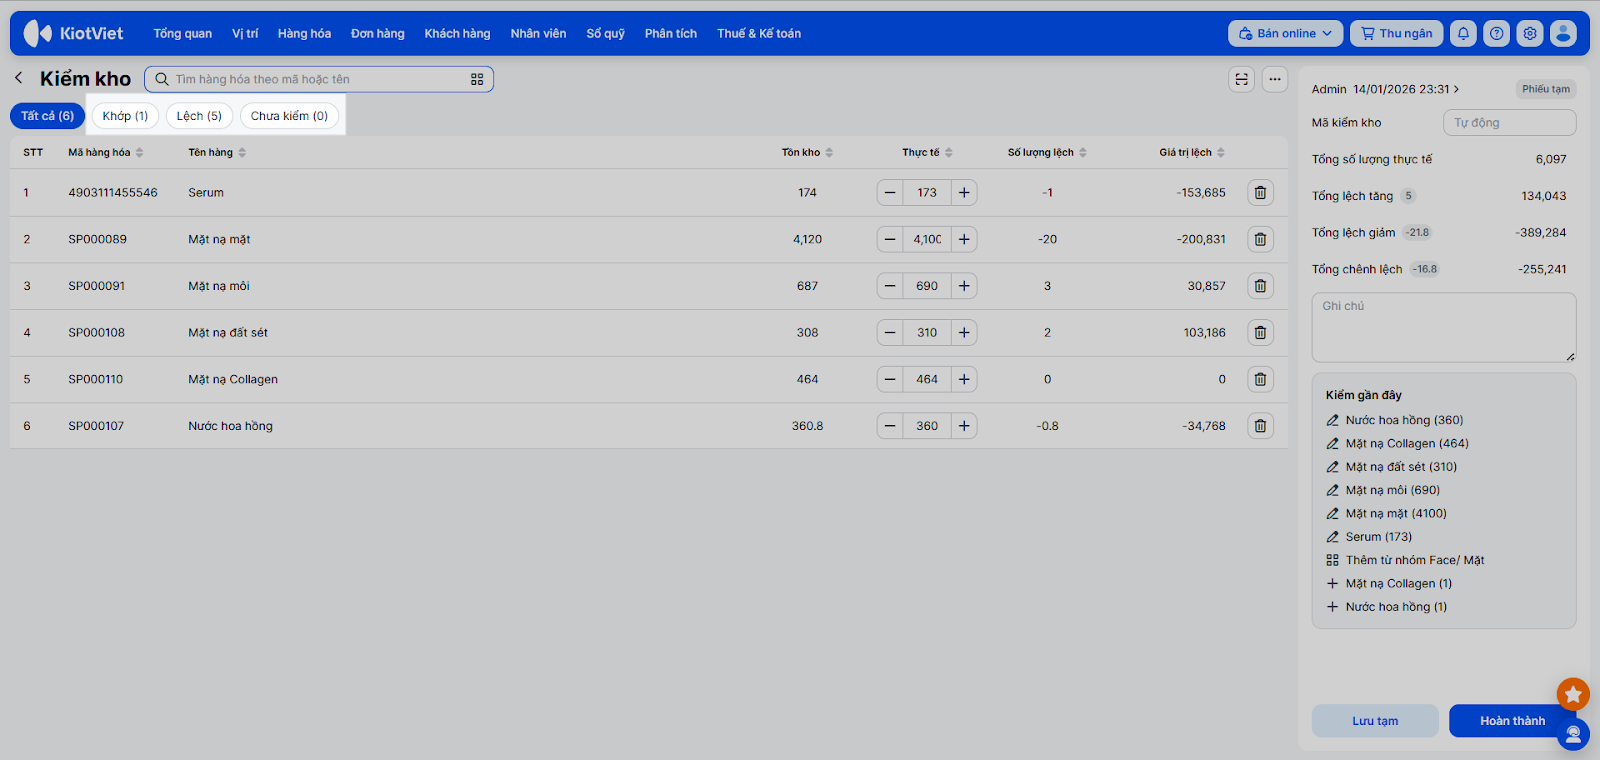1600x760 pixels.
Task: Delete the Mặt nạ mặt row
Action: [1260, 239]
